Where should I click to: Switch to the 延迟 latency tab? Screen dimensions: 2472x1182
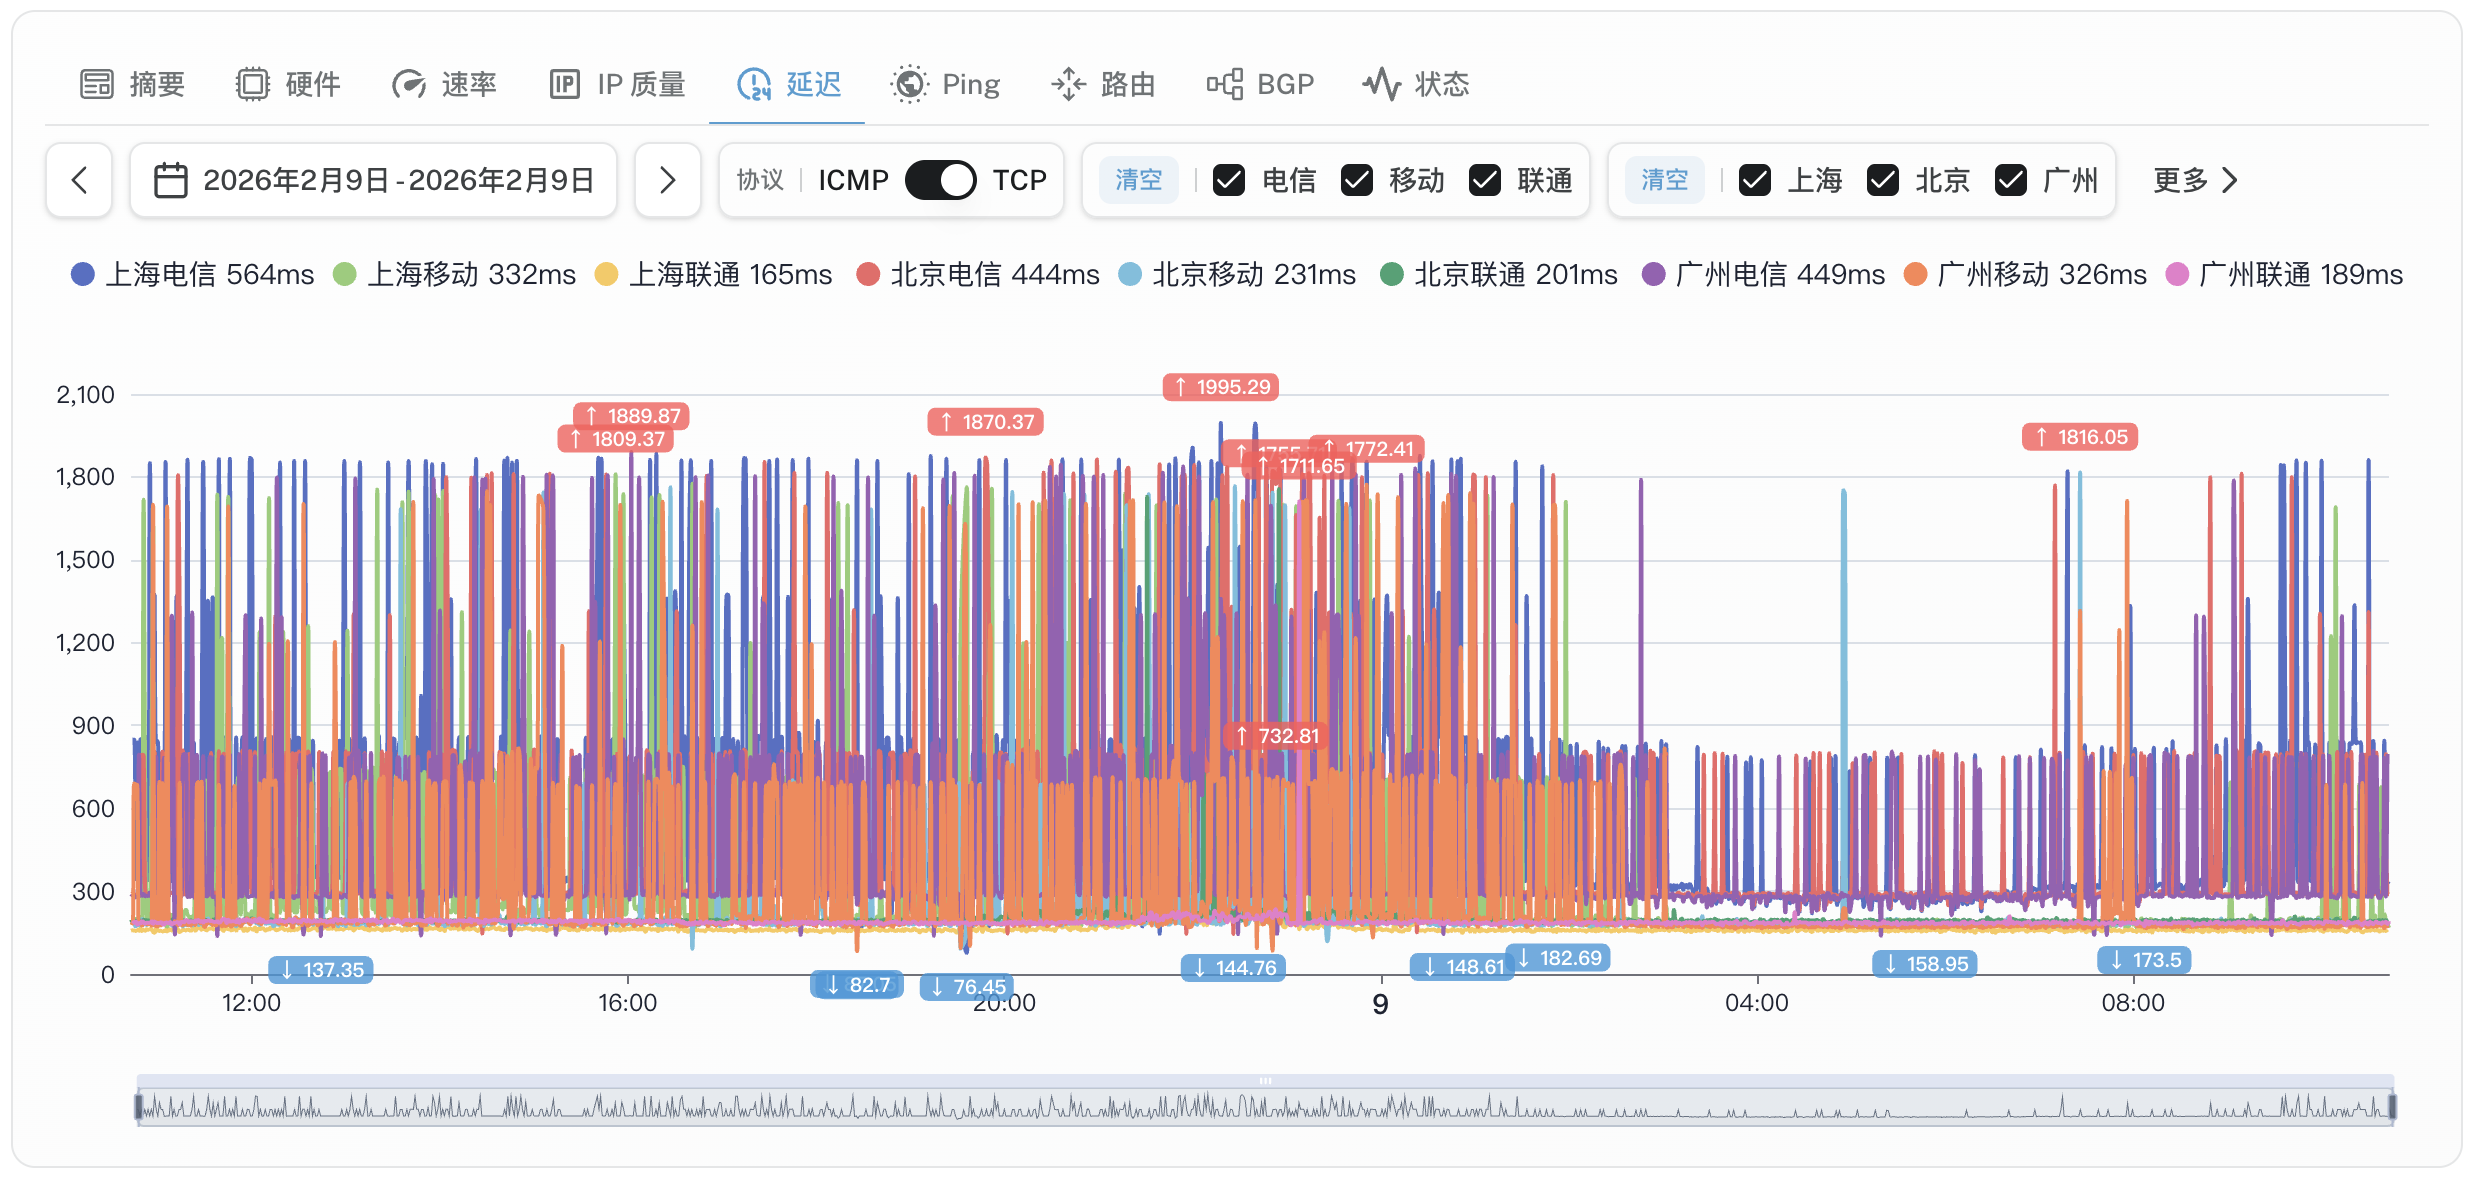[x=788, y=84]
